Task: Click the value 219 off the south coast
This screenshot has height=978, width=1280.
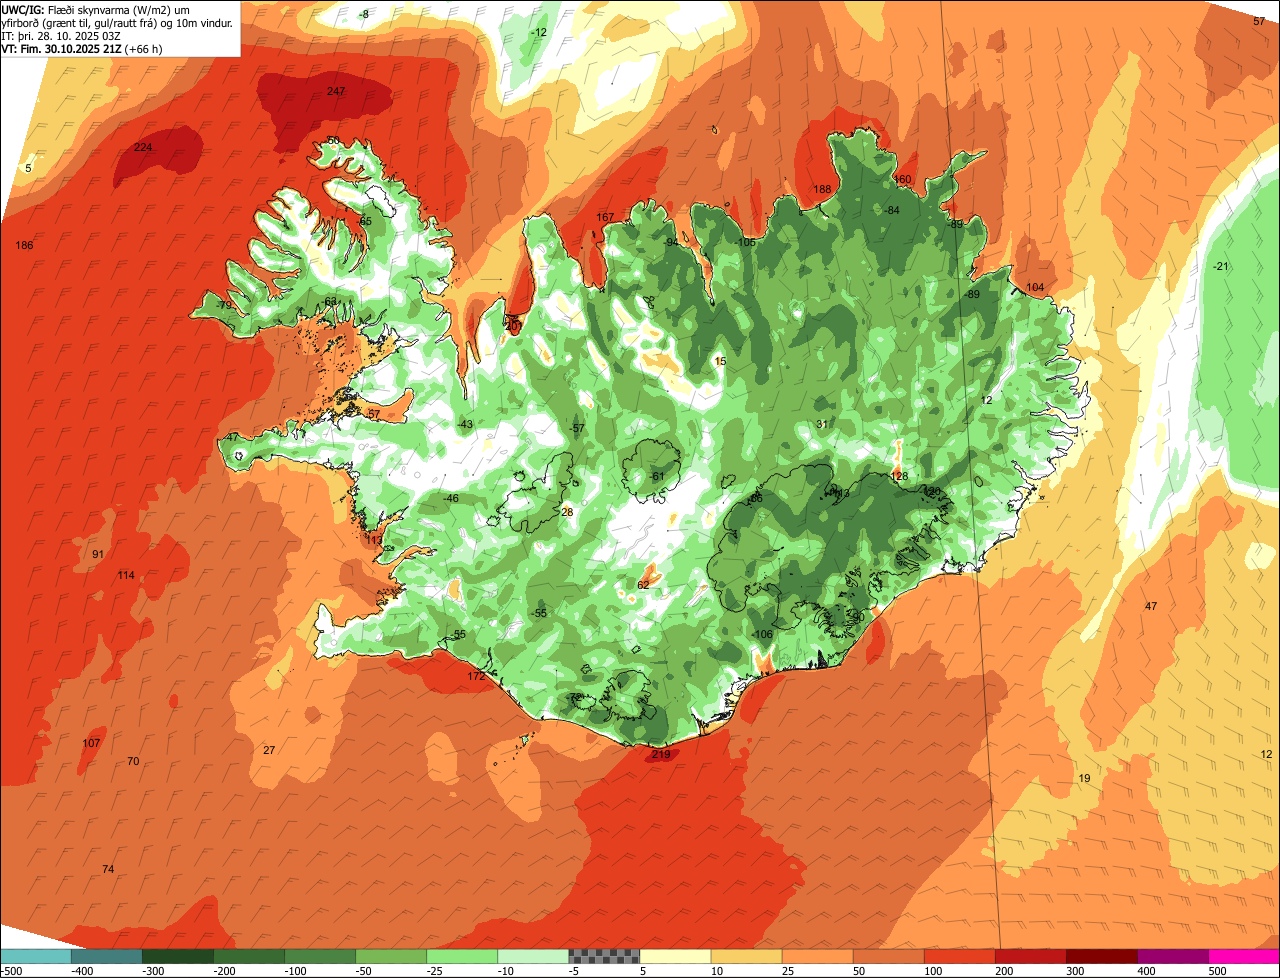Action: click(661, 754)
